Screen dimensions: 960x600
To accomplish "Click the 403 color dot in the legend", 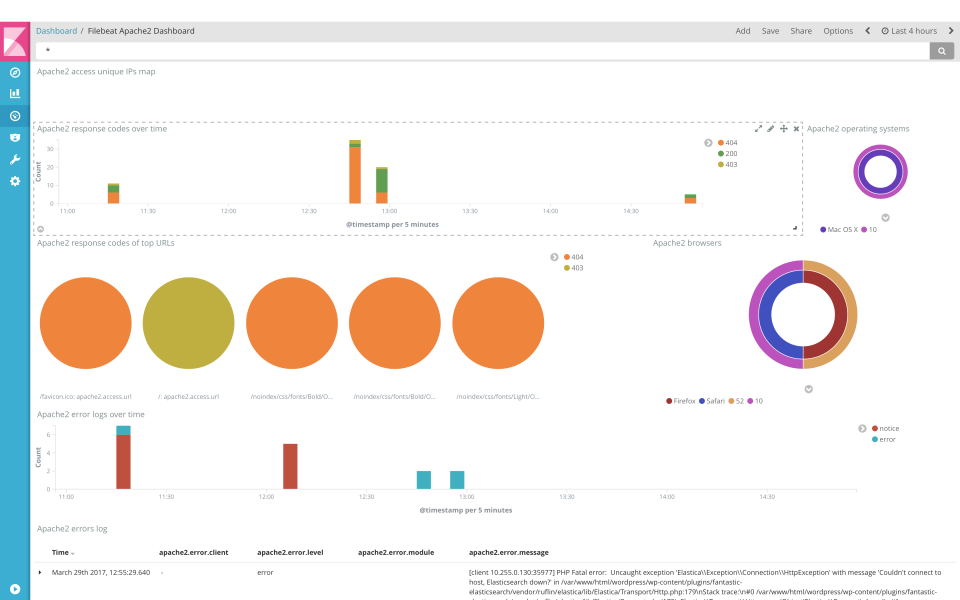I will [x=719, y=162].
